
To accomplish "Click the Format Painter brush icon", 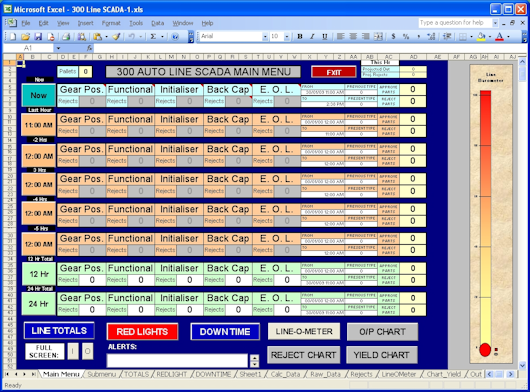I will click(117, 36).
